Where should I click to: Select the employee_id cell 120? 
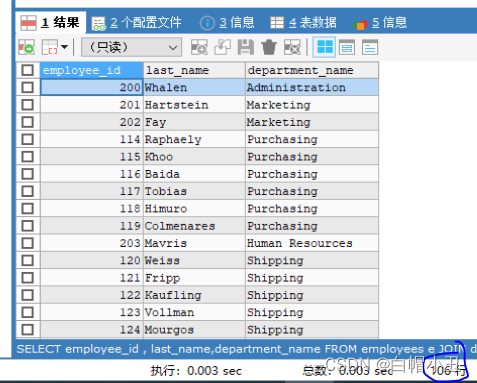click(x=92, y=261)
